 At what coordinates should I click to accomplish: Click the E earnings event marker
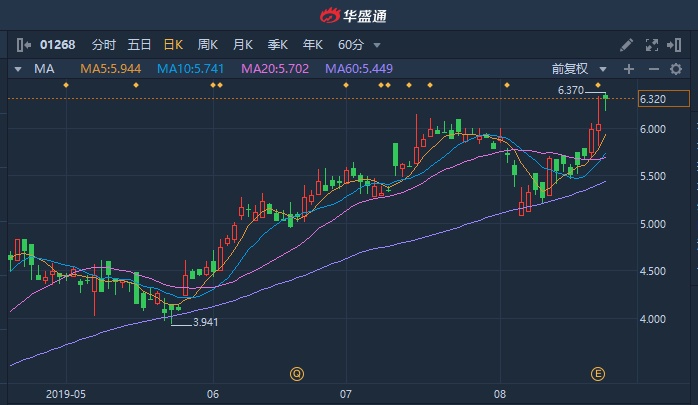coord(598,374)
